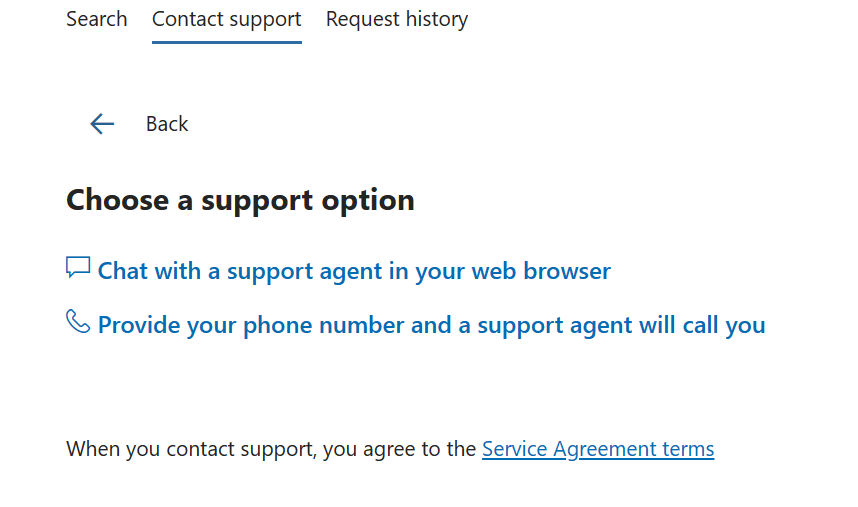
Task: Click the 'When you contact support' text
Action: 191,449
